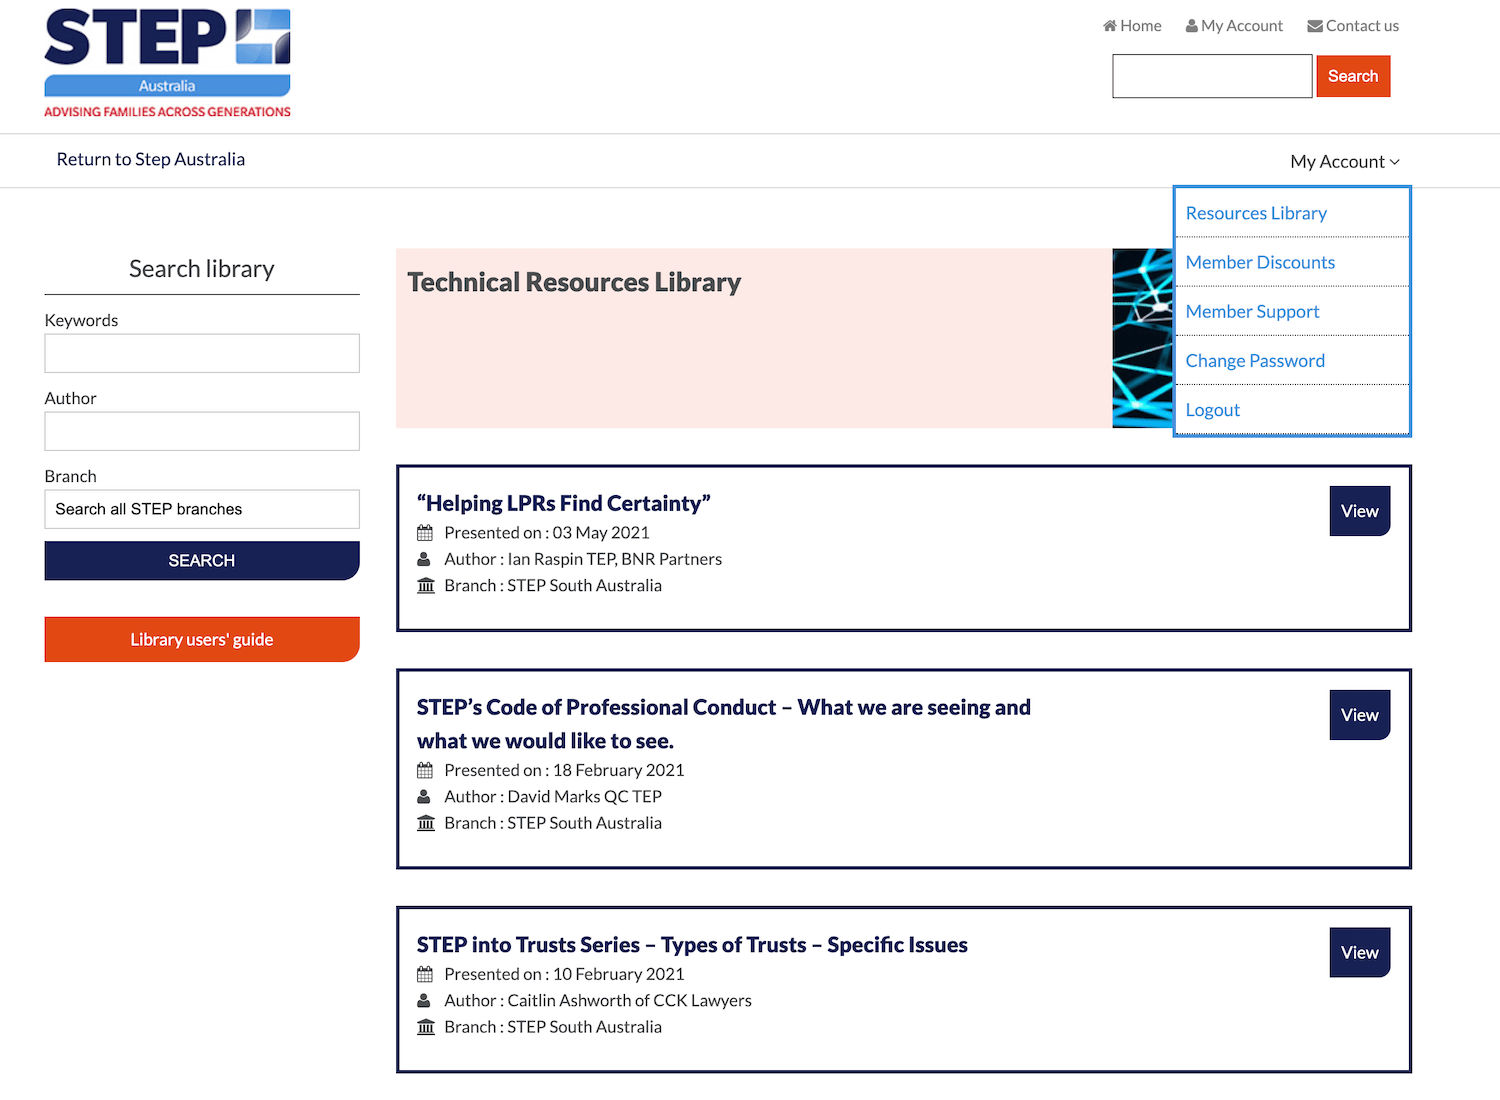Click text "Author : David Marks QC TEP"

(x=553, y=797)
